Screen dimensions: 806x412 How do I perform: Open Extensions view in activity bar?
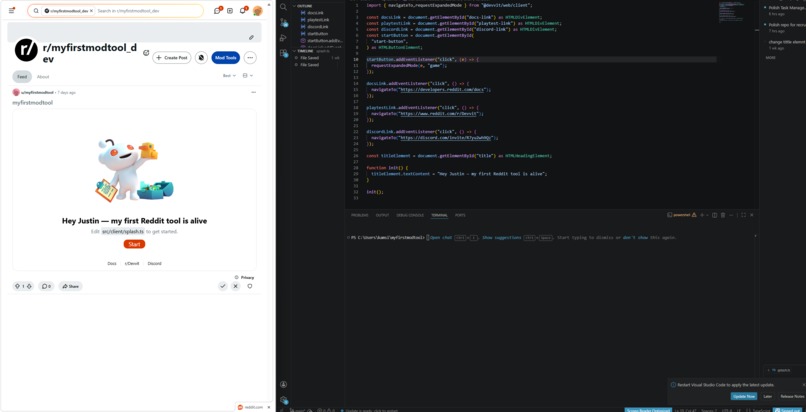tap(283, 53)
